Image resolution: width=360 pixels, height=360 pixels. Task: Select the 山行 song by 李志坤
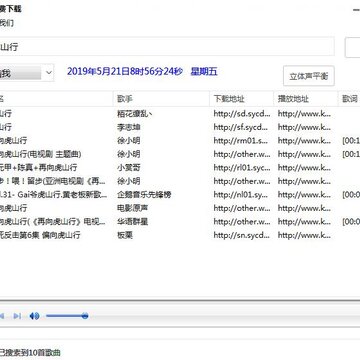(6, 127)
